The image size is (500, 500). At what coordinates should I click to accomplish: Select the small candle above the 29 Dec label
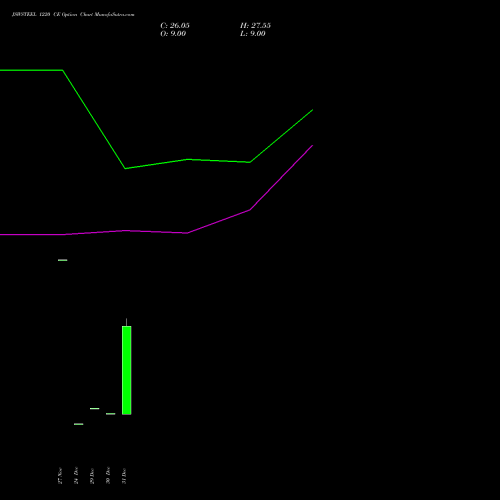(95, 408)
